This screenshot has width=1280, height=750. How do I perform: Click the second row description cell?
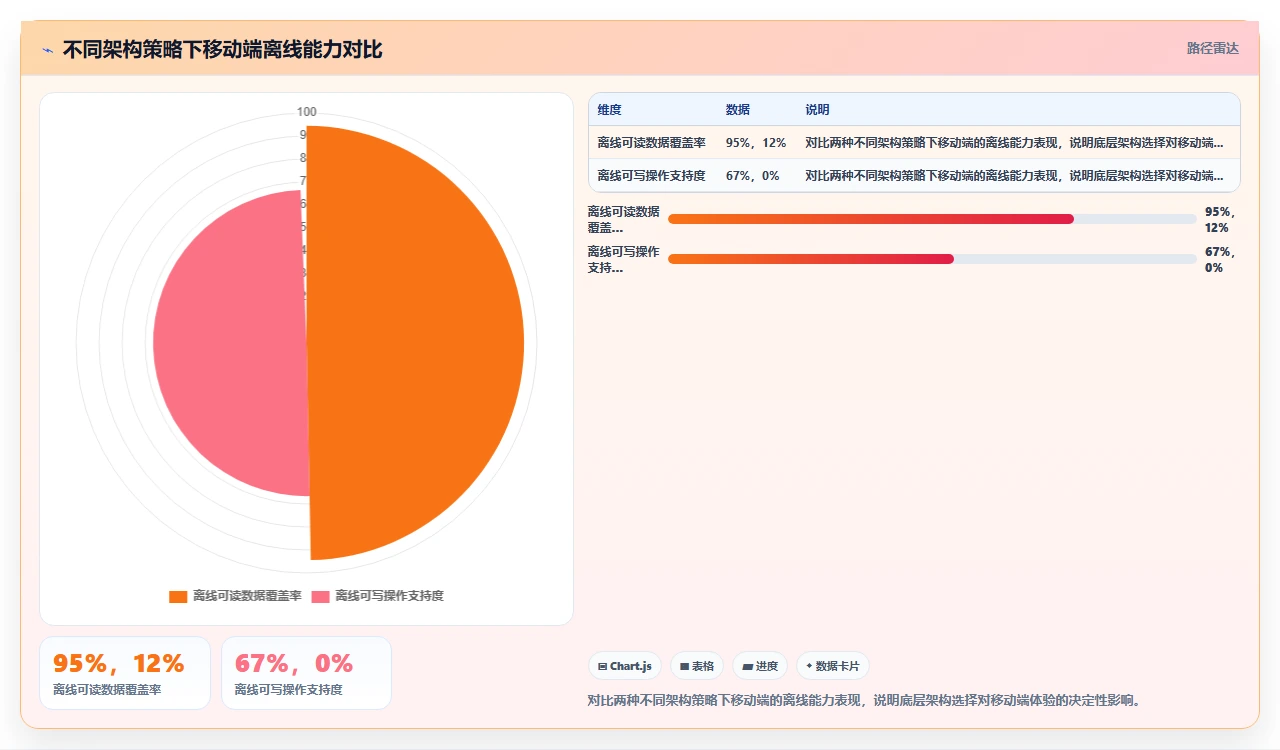[1018, 175]
